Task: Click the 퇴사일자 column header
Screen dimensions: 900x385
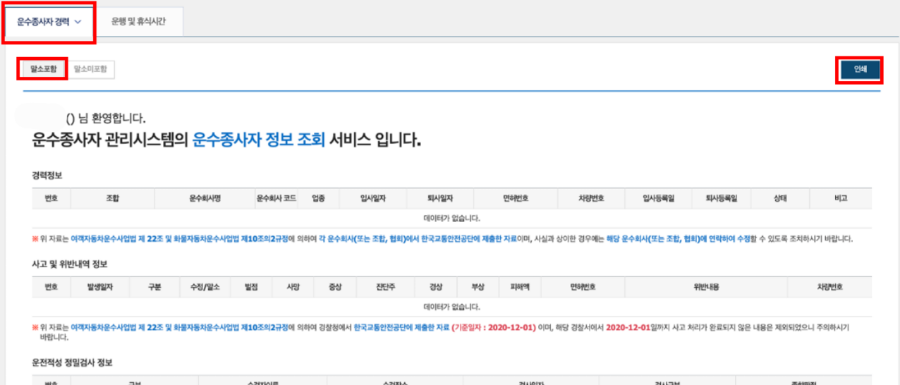Action: [440, 198]
